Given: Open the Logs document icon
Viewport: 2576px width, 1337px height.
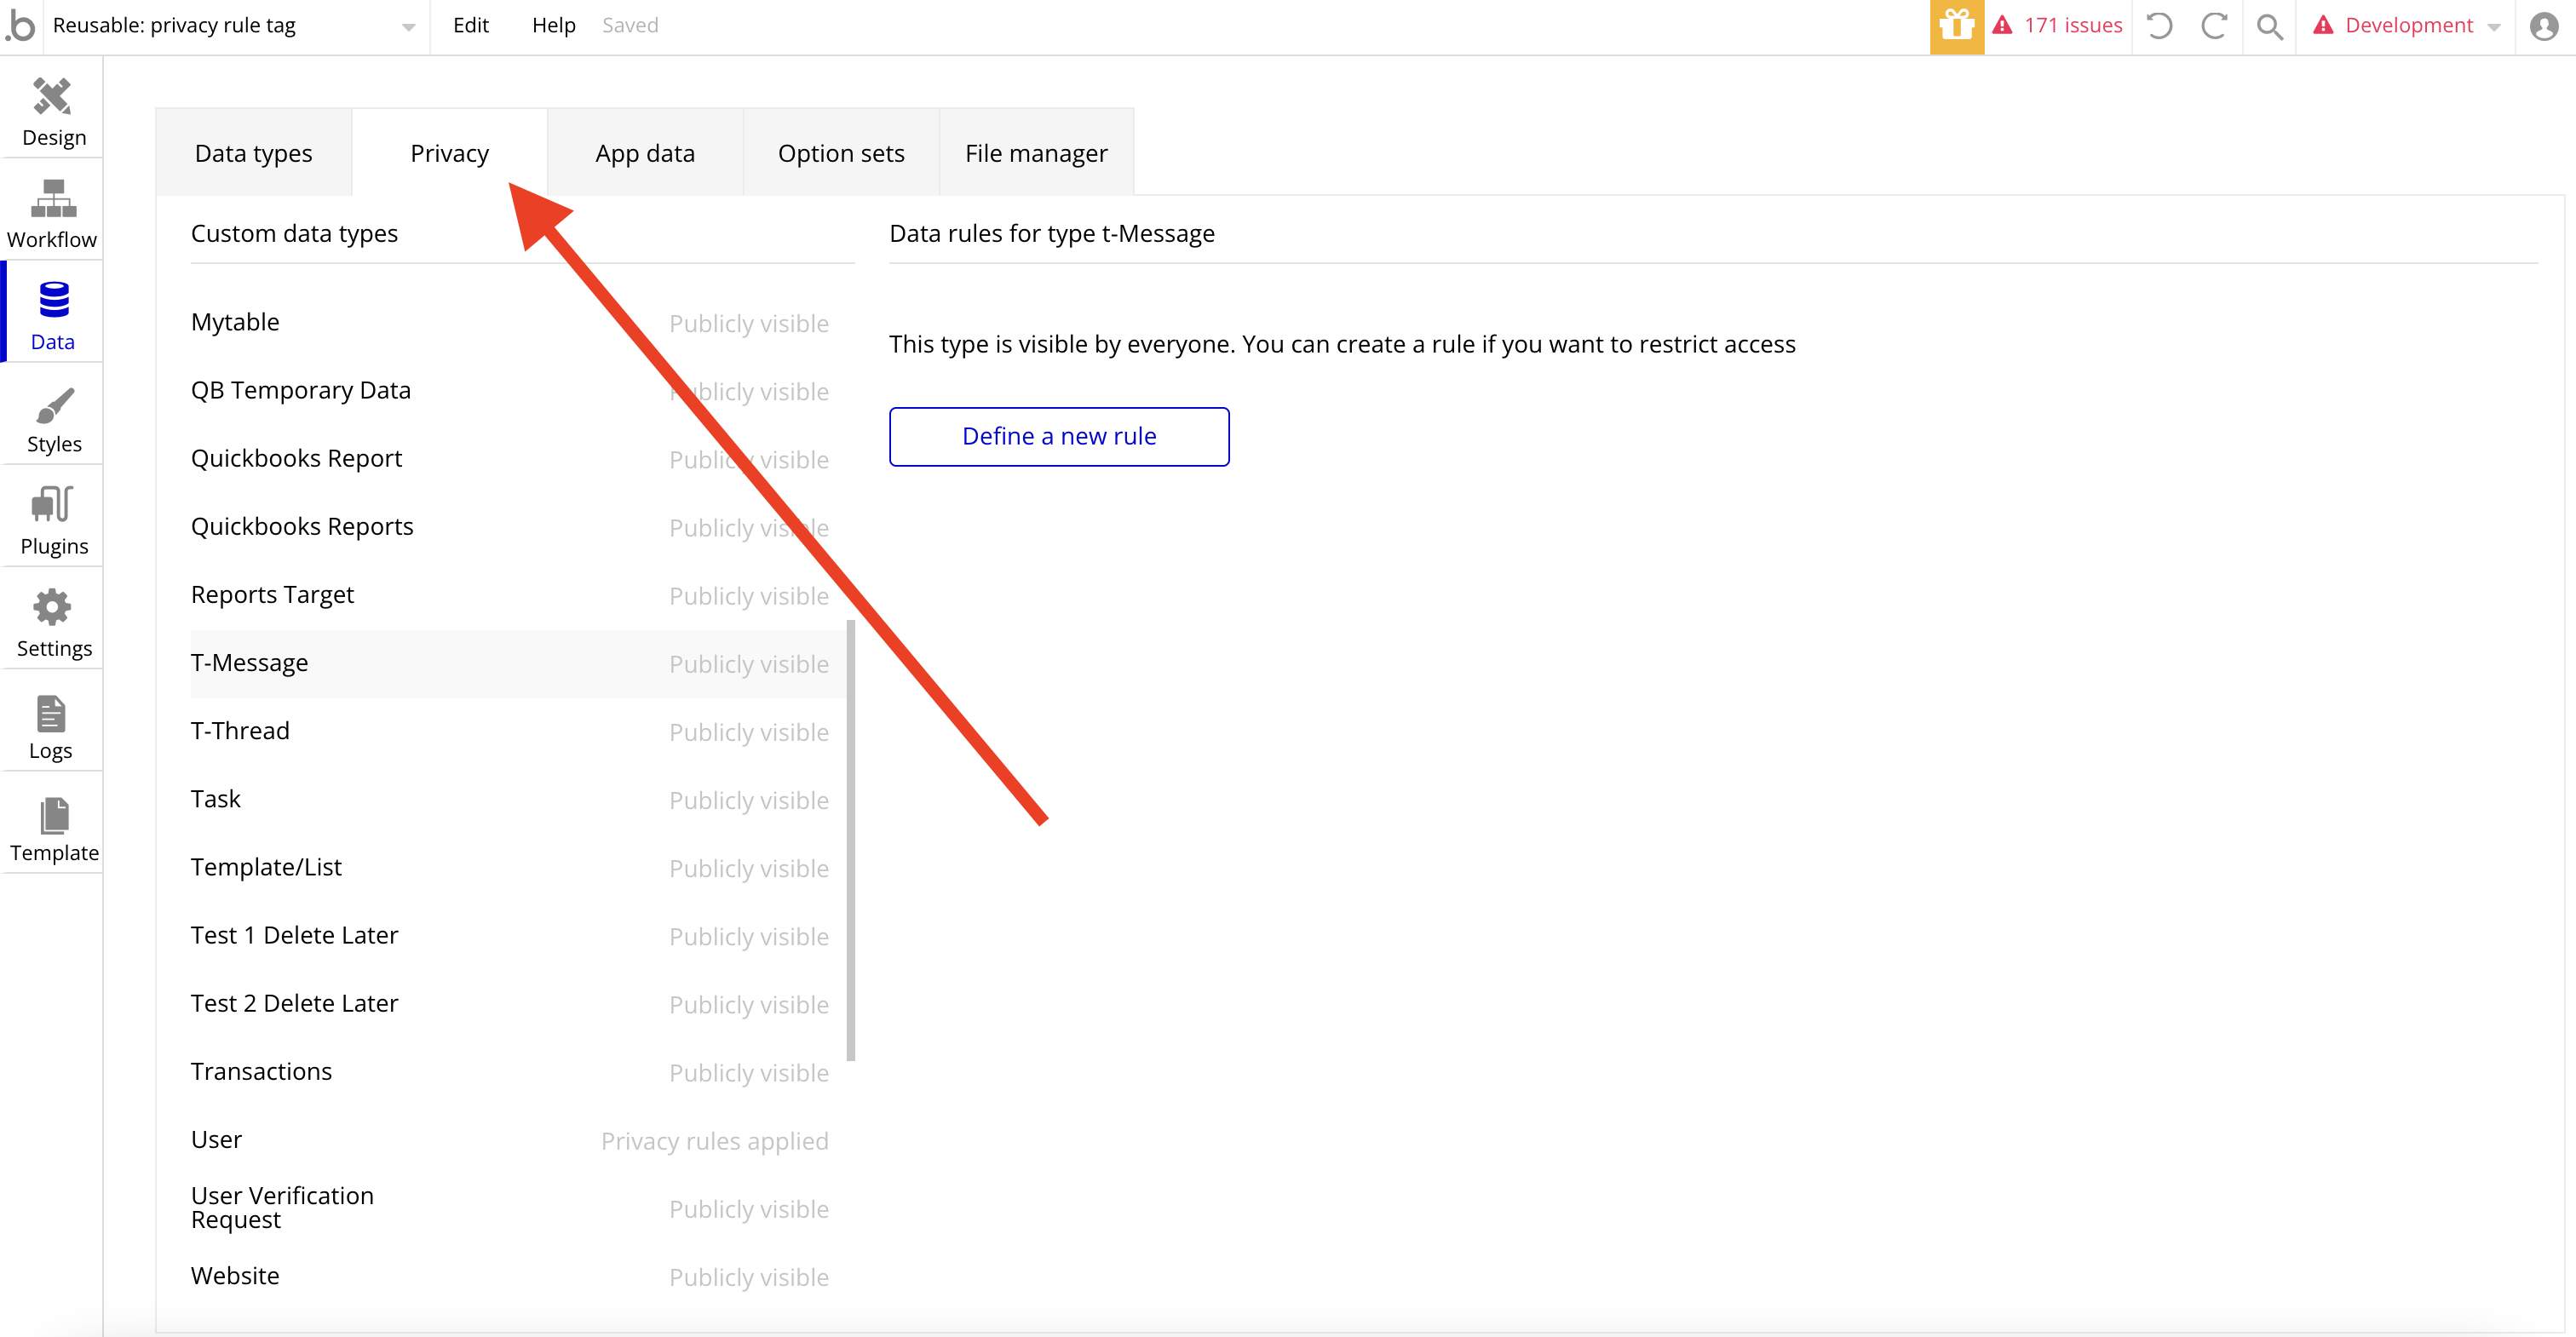Looking at the screenshot, I should coord(50,714).
